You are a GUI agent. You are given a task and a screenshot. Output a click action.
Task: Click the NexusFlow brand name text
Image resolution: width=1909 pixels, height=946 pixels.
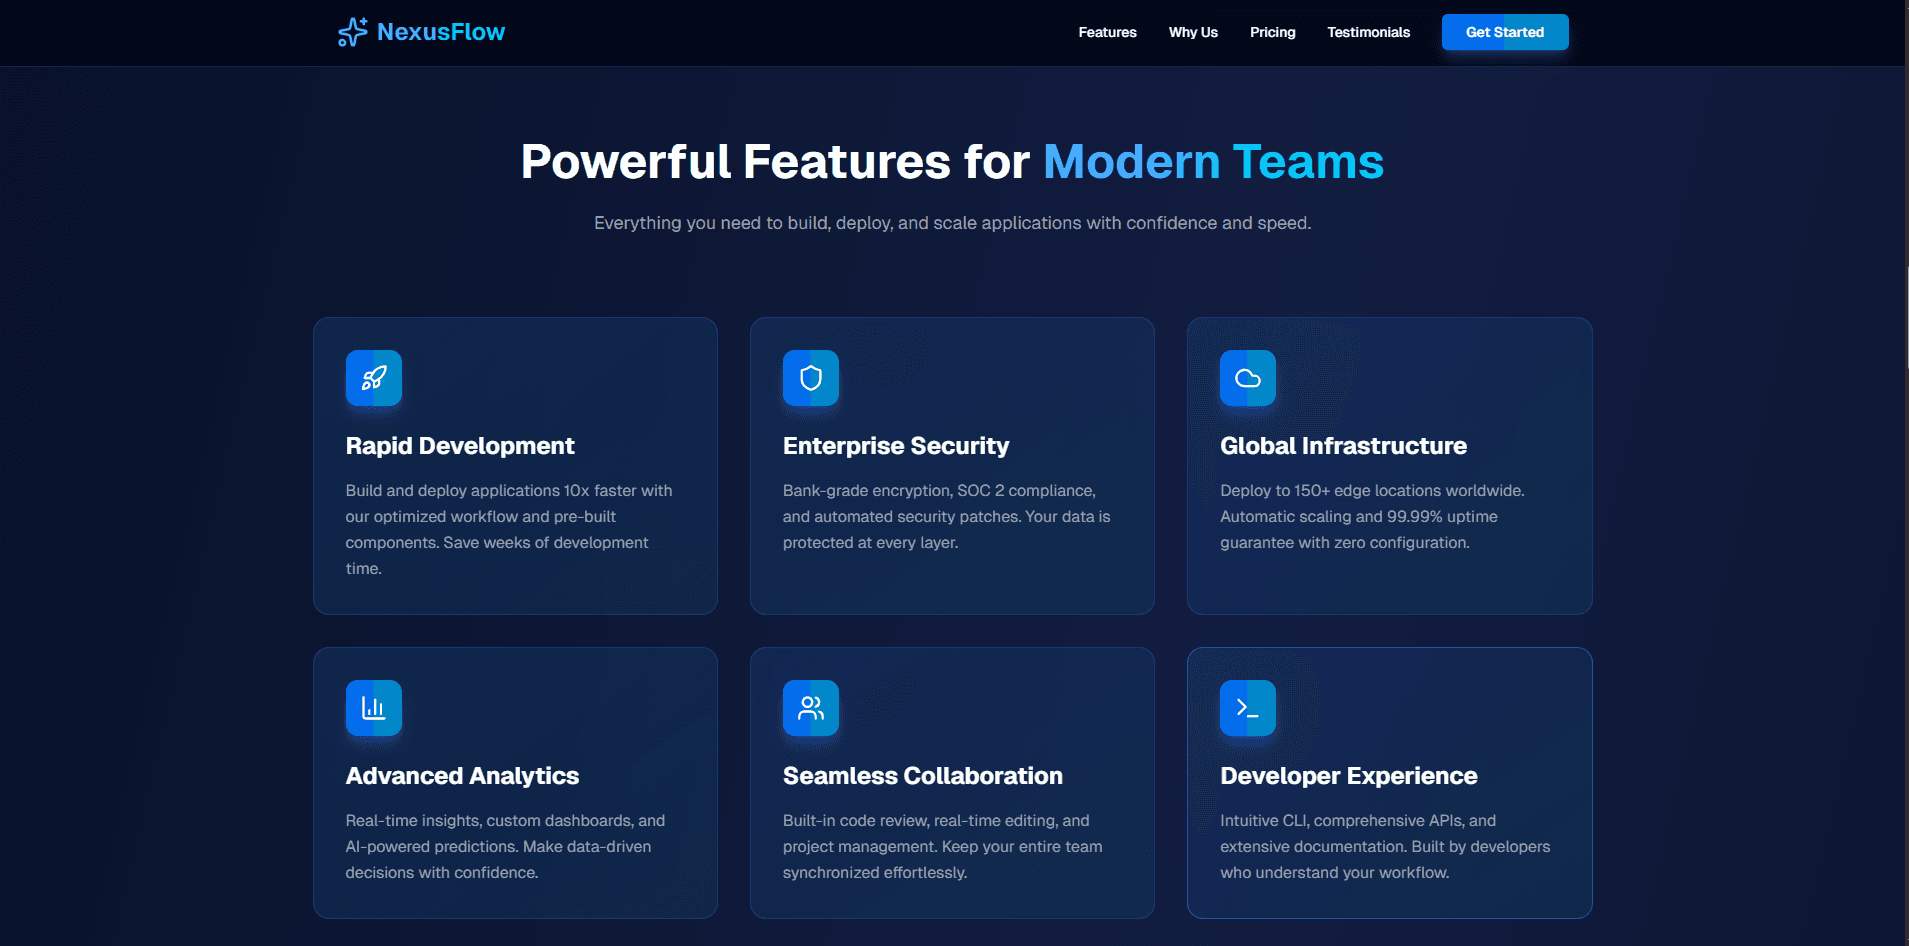pyautogui.click(x=440, y=32)
